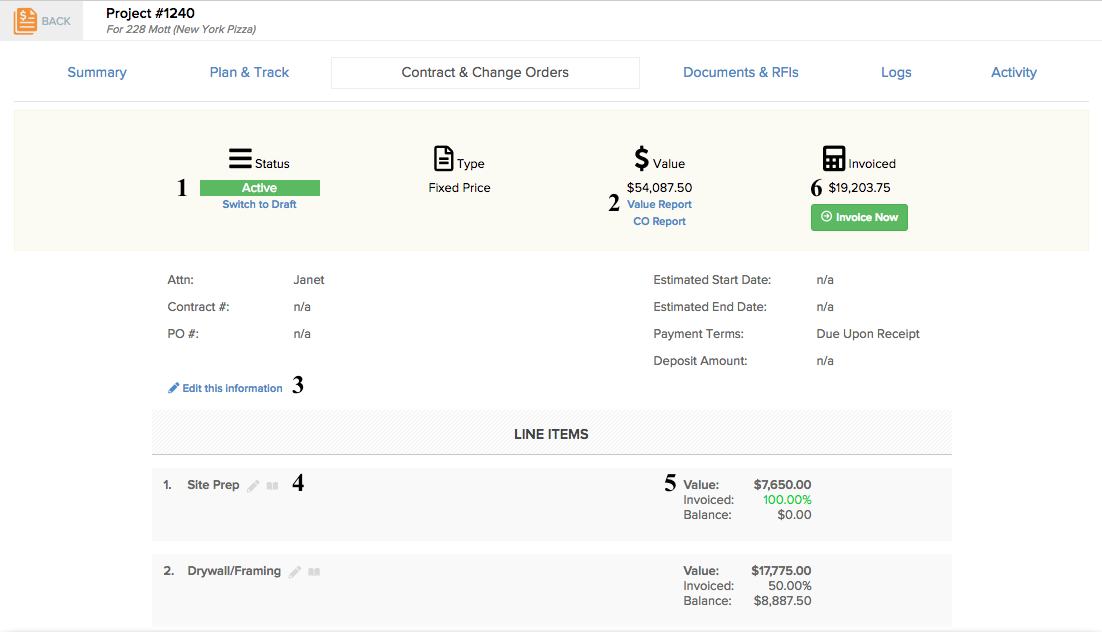Click the green Active status badge

[259, 188]
